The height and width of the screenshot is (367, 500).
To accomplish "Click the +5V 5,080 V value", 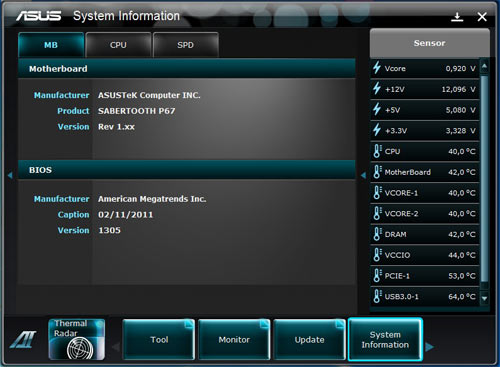I will point(460,110).
